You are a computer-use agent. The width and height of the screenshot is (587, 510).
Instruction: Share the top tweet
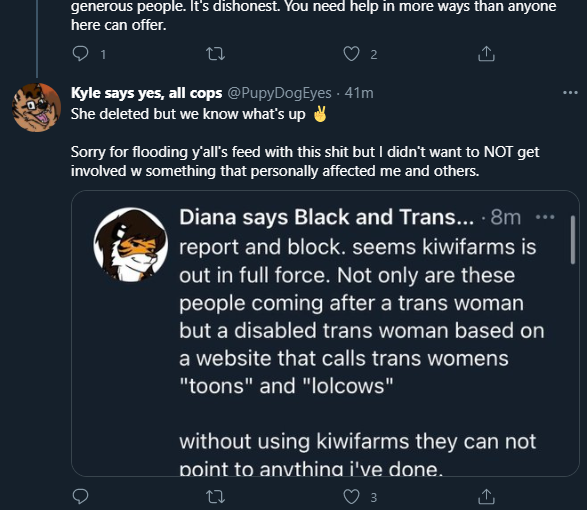(x=486, y=54)
